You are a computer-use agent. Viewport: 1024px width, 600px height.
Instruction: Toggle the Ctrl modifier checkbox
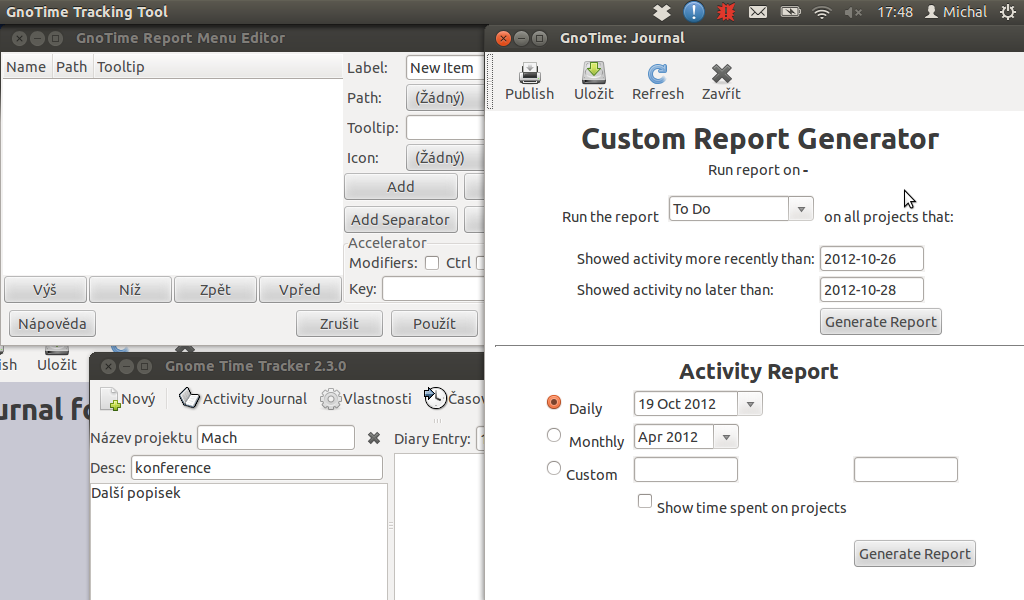point(432,263)
